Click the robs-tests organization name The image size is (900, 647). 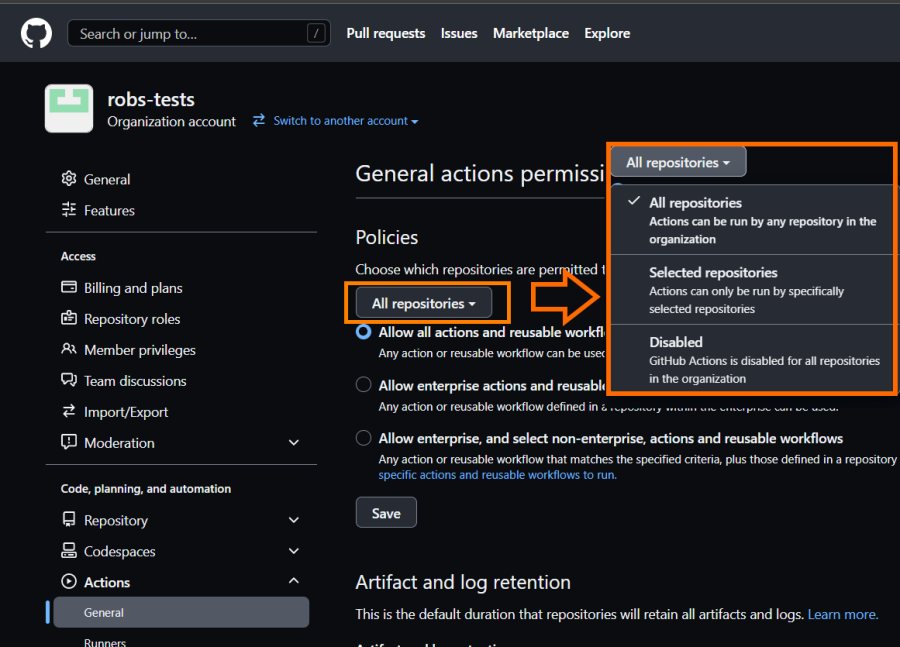tap(151, 99)
